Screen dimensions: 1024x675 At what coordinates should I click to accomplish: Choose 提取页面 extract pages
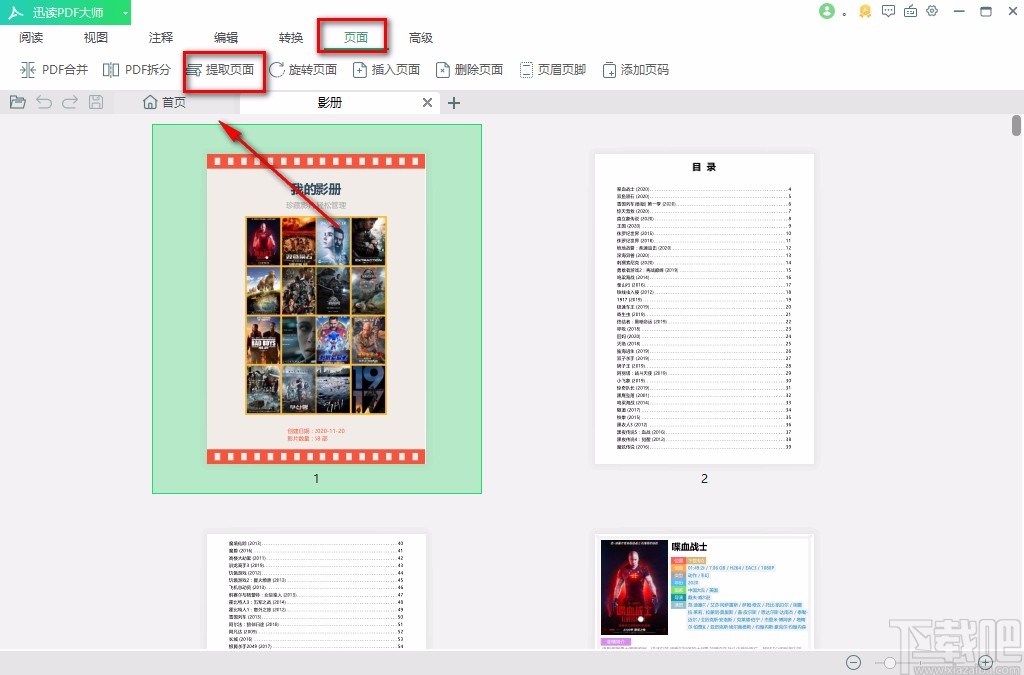[220, 69]
